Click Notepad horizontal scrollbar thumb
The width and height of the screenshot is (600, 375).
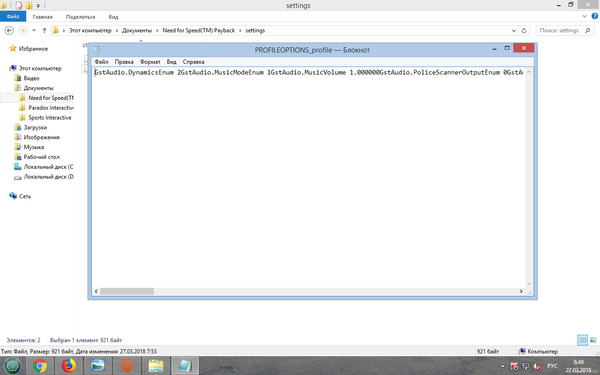(x=127, y=292)
